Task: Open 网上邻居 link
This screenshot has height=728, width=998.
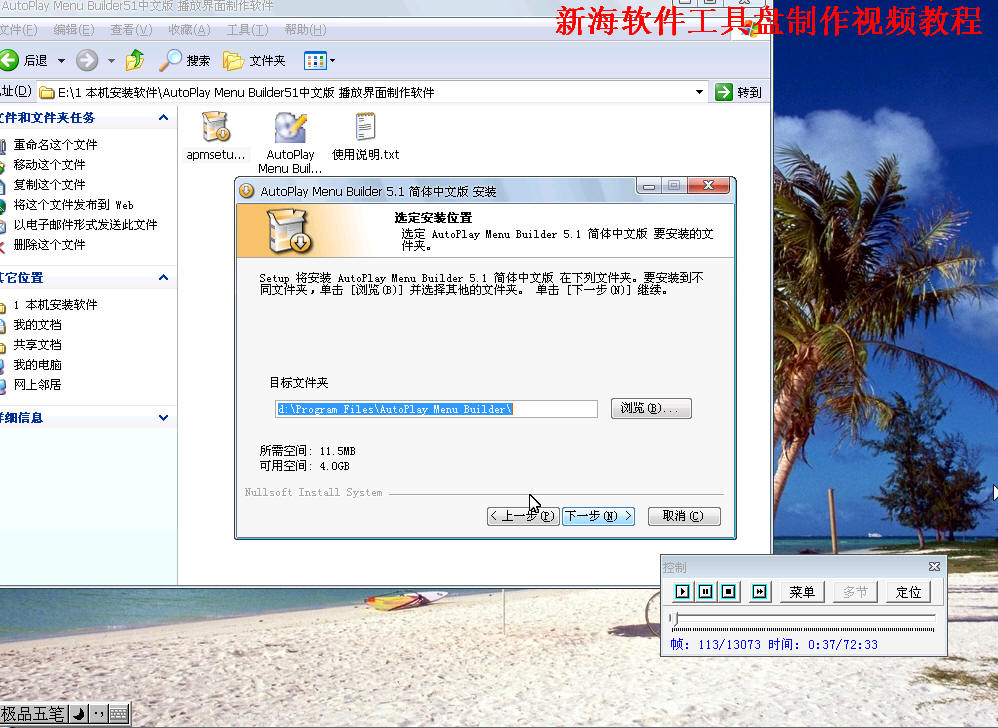Action: click(x=38, y=385)
